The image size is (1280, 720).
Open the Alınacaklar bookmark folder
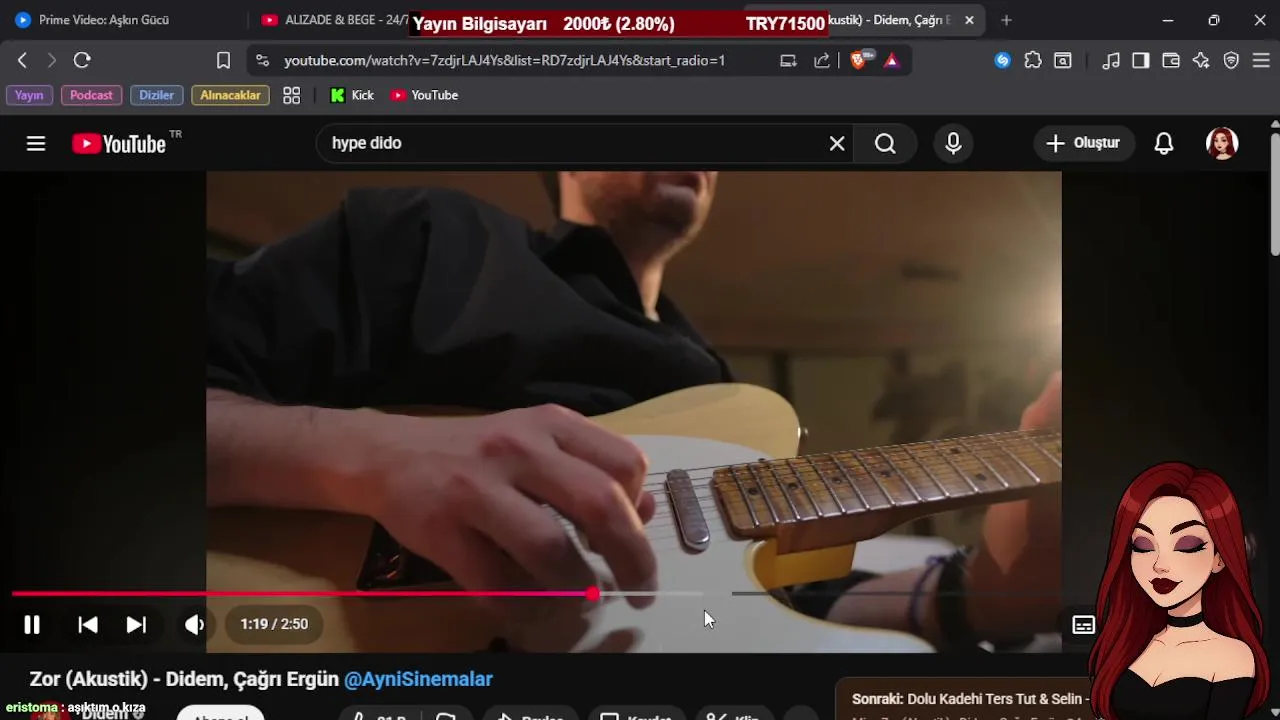230,95
